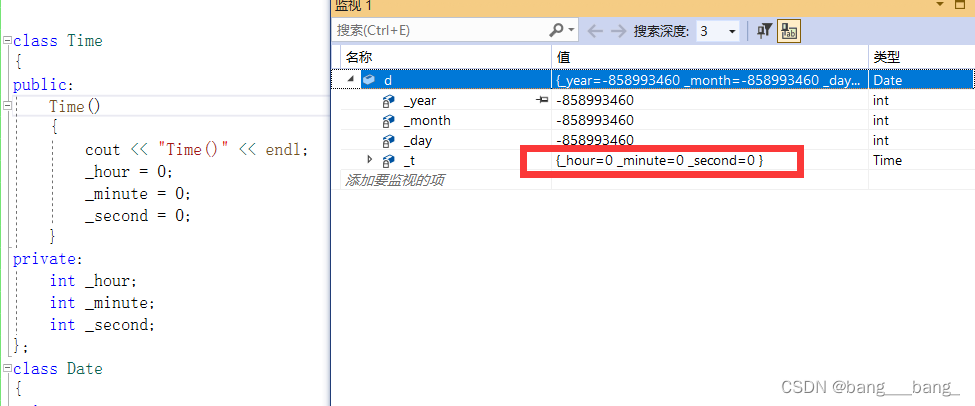This screenshot has width=975, height=406.
Task: Click the pin icon on the _year row
Action: [542, 99]
